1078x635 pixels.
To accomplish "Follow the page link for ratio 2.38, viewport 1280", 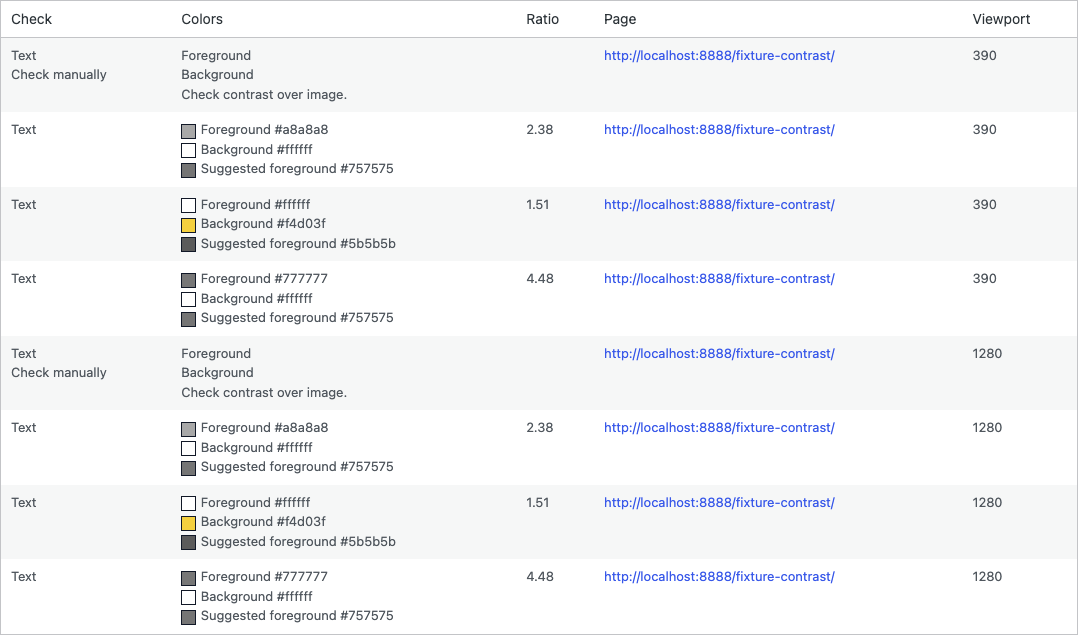I will pos(719,428).
